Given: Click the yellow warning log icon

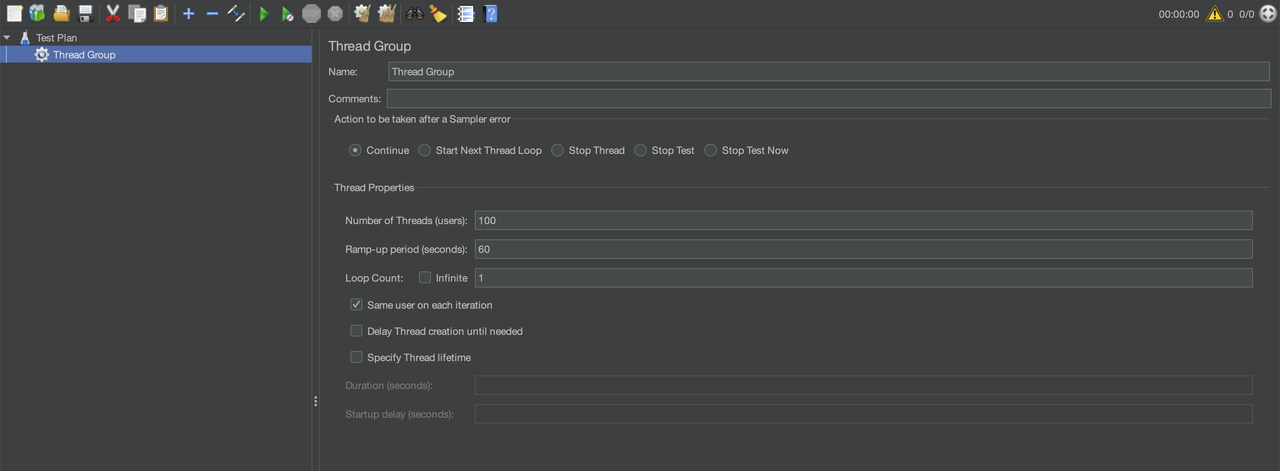Looking at the screenshot, I should tap(1214, 14).
